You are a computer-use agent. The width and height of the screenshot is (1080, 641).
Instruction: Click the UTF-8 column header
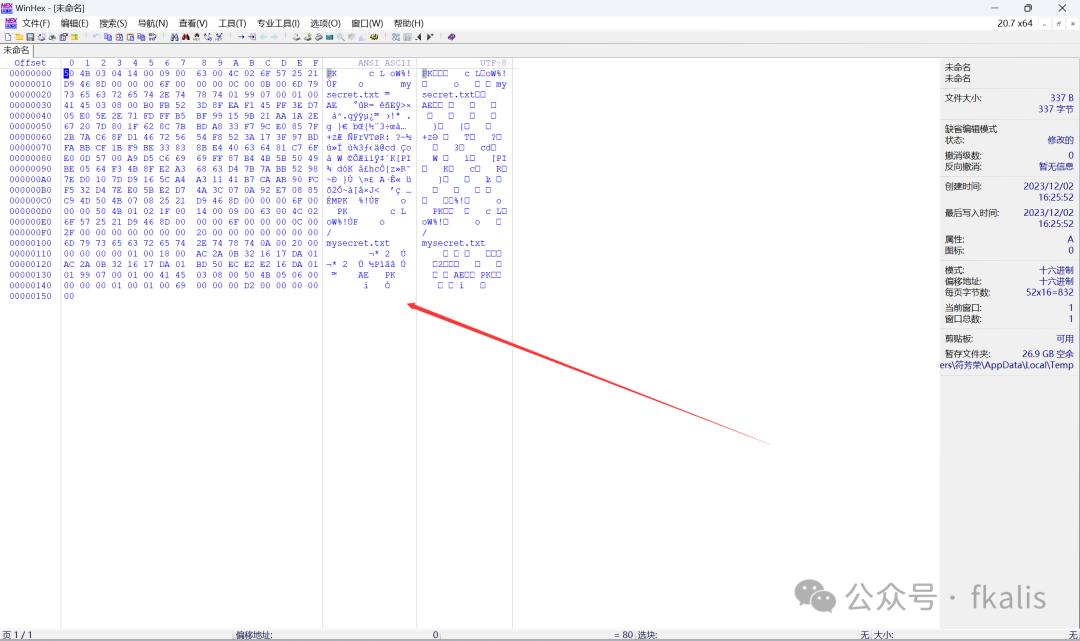pos(493,63)
